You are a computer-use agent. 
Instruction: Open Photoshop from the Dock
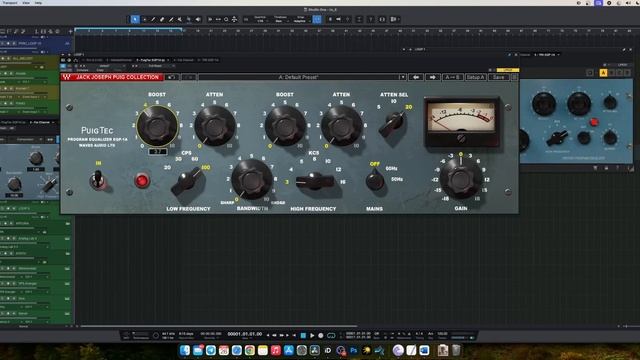pyautogui.click(x=354, y=350)
